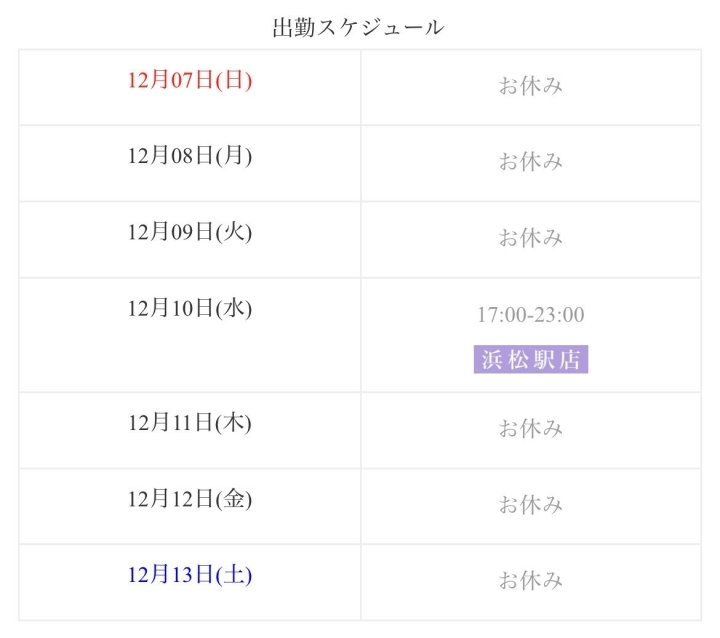The height and width of the screenshot is (638, 720).
Task: Click the (土) Saturday weekday label
Action: pyautogui.click(x=234, y=574)
